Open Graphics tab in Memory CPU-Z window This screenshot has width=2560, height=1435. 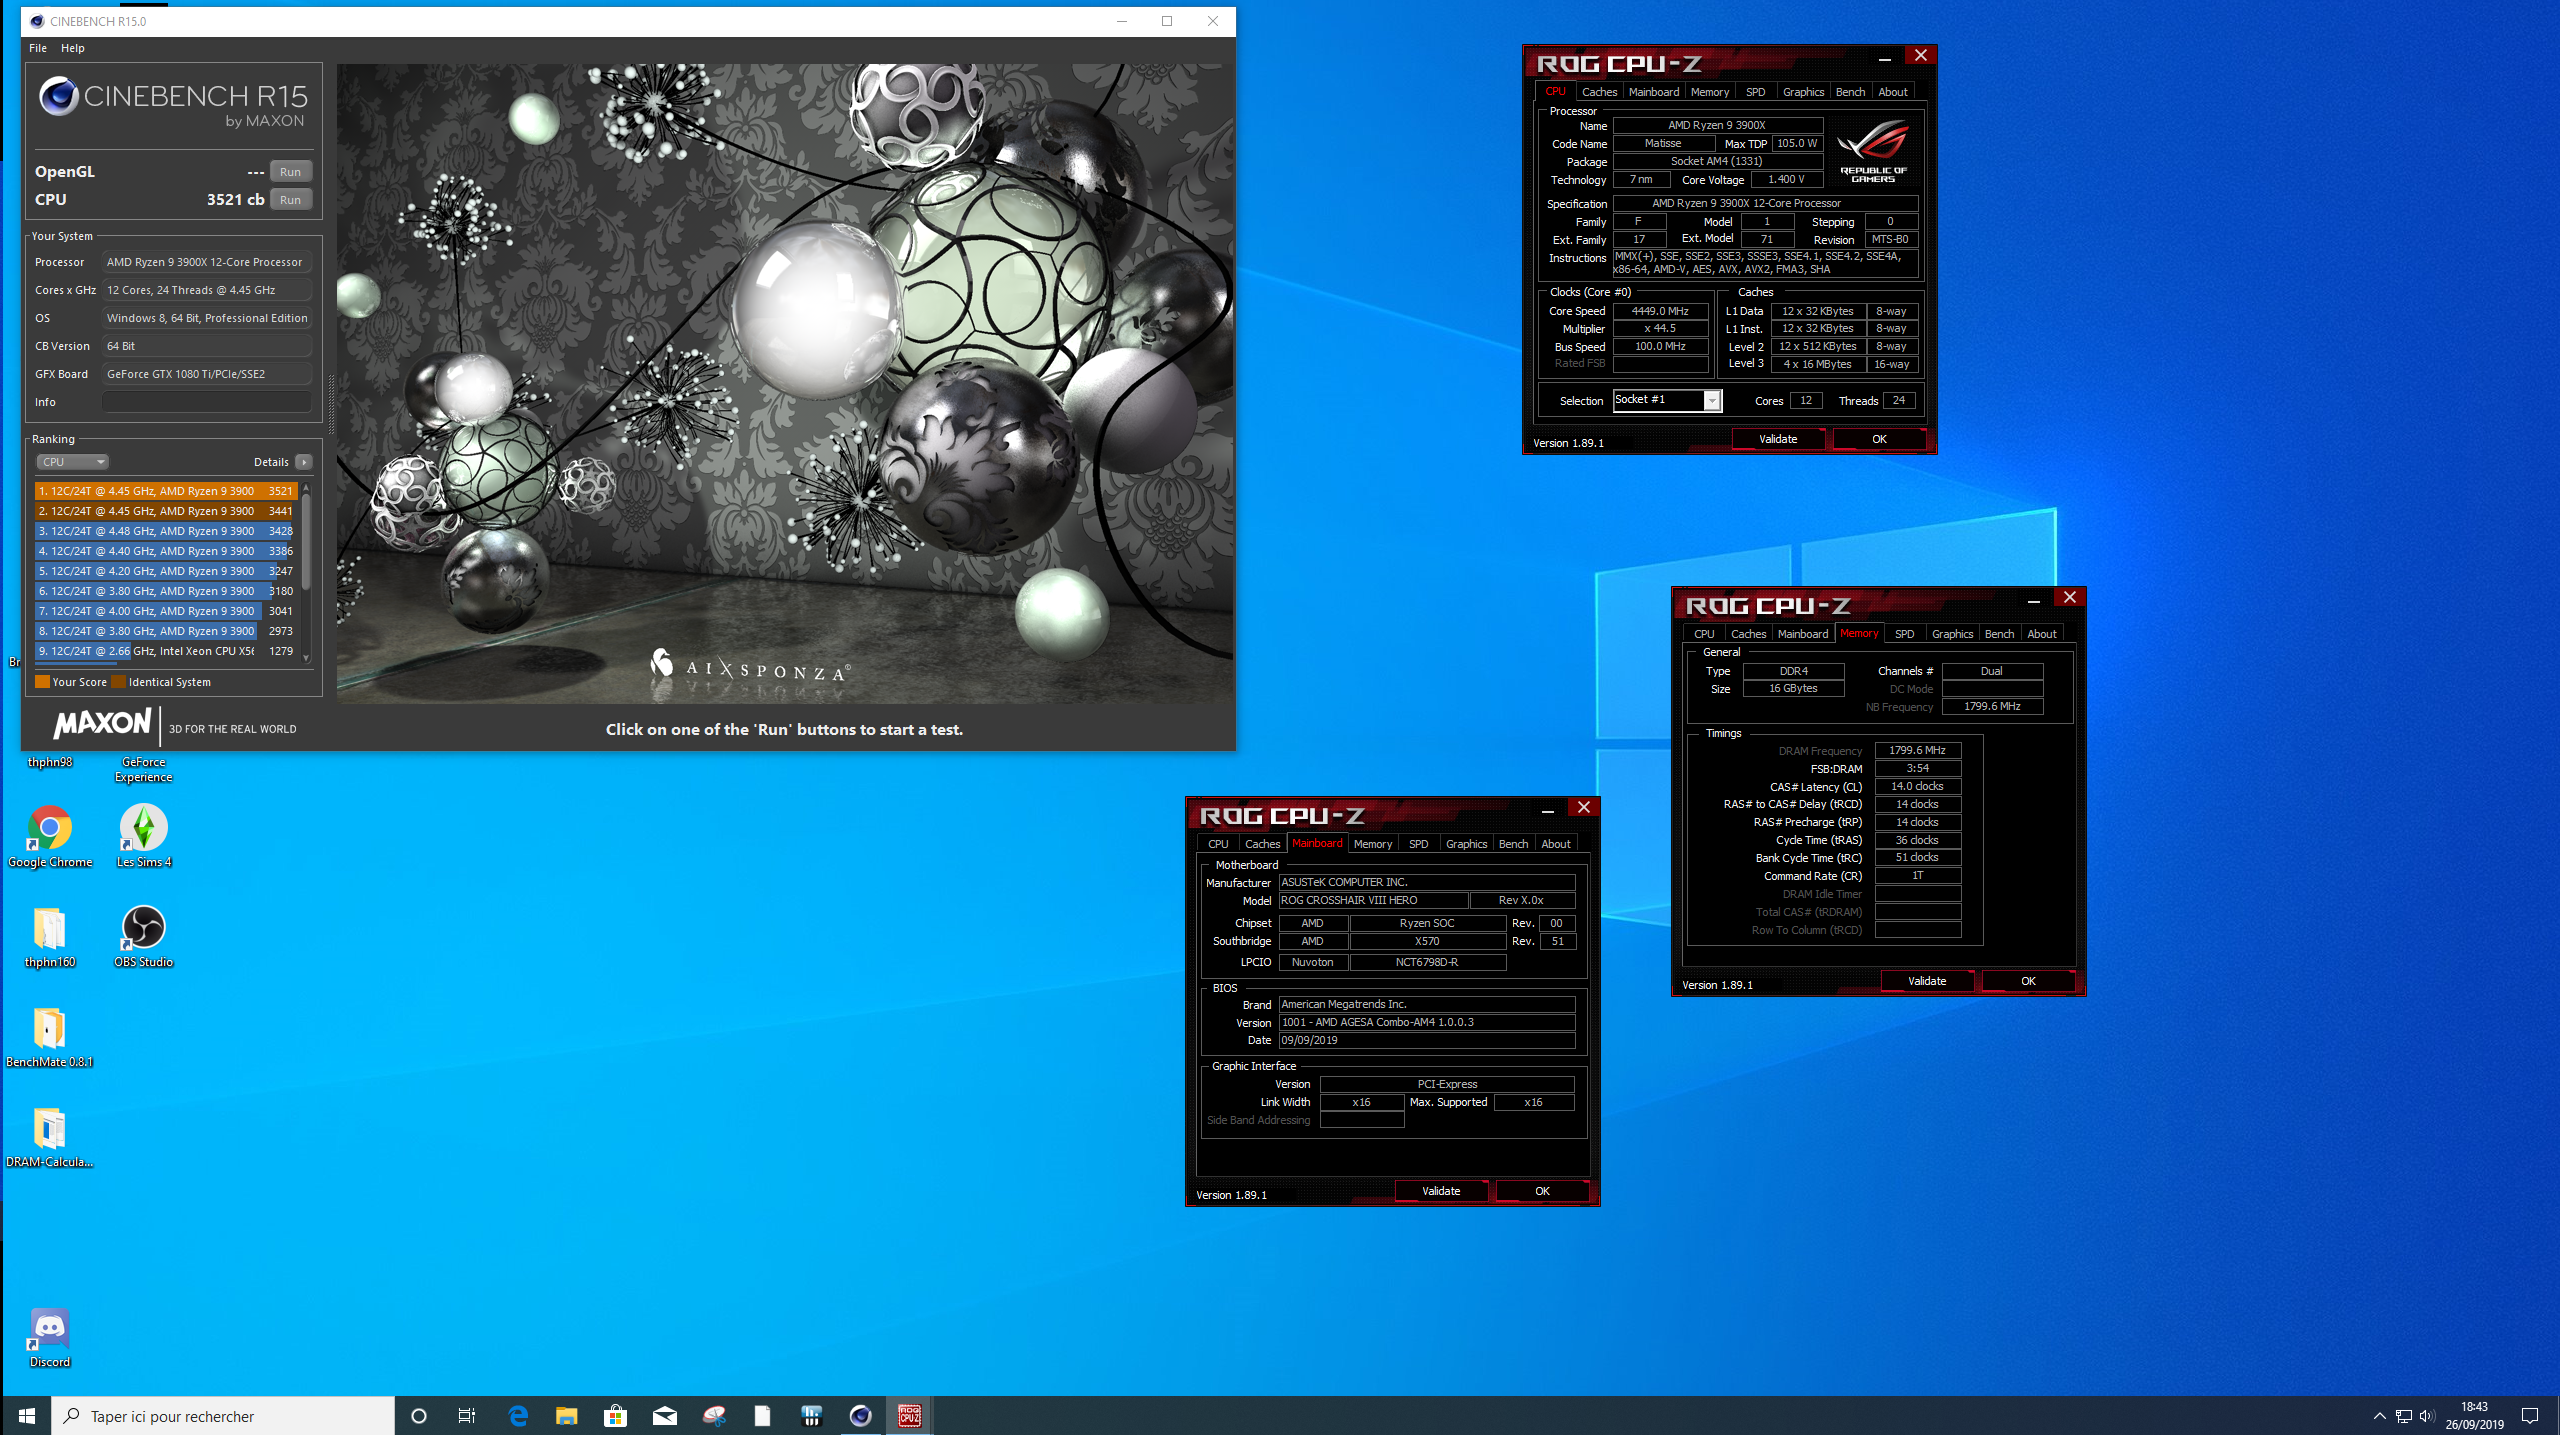pyautogui.click(x=1952, y=634)
